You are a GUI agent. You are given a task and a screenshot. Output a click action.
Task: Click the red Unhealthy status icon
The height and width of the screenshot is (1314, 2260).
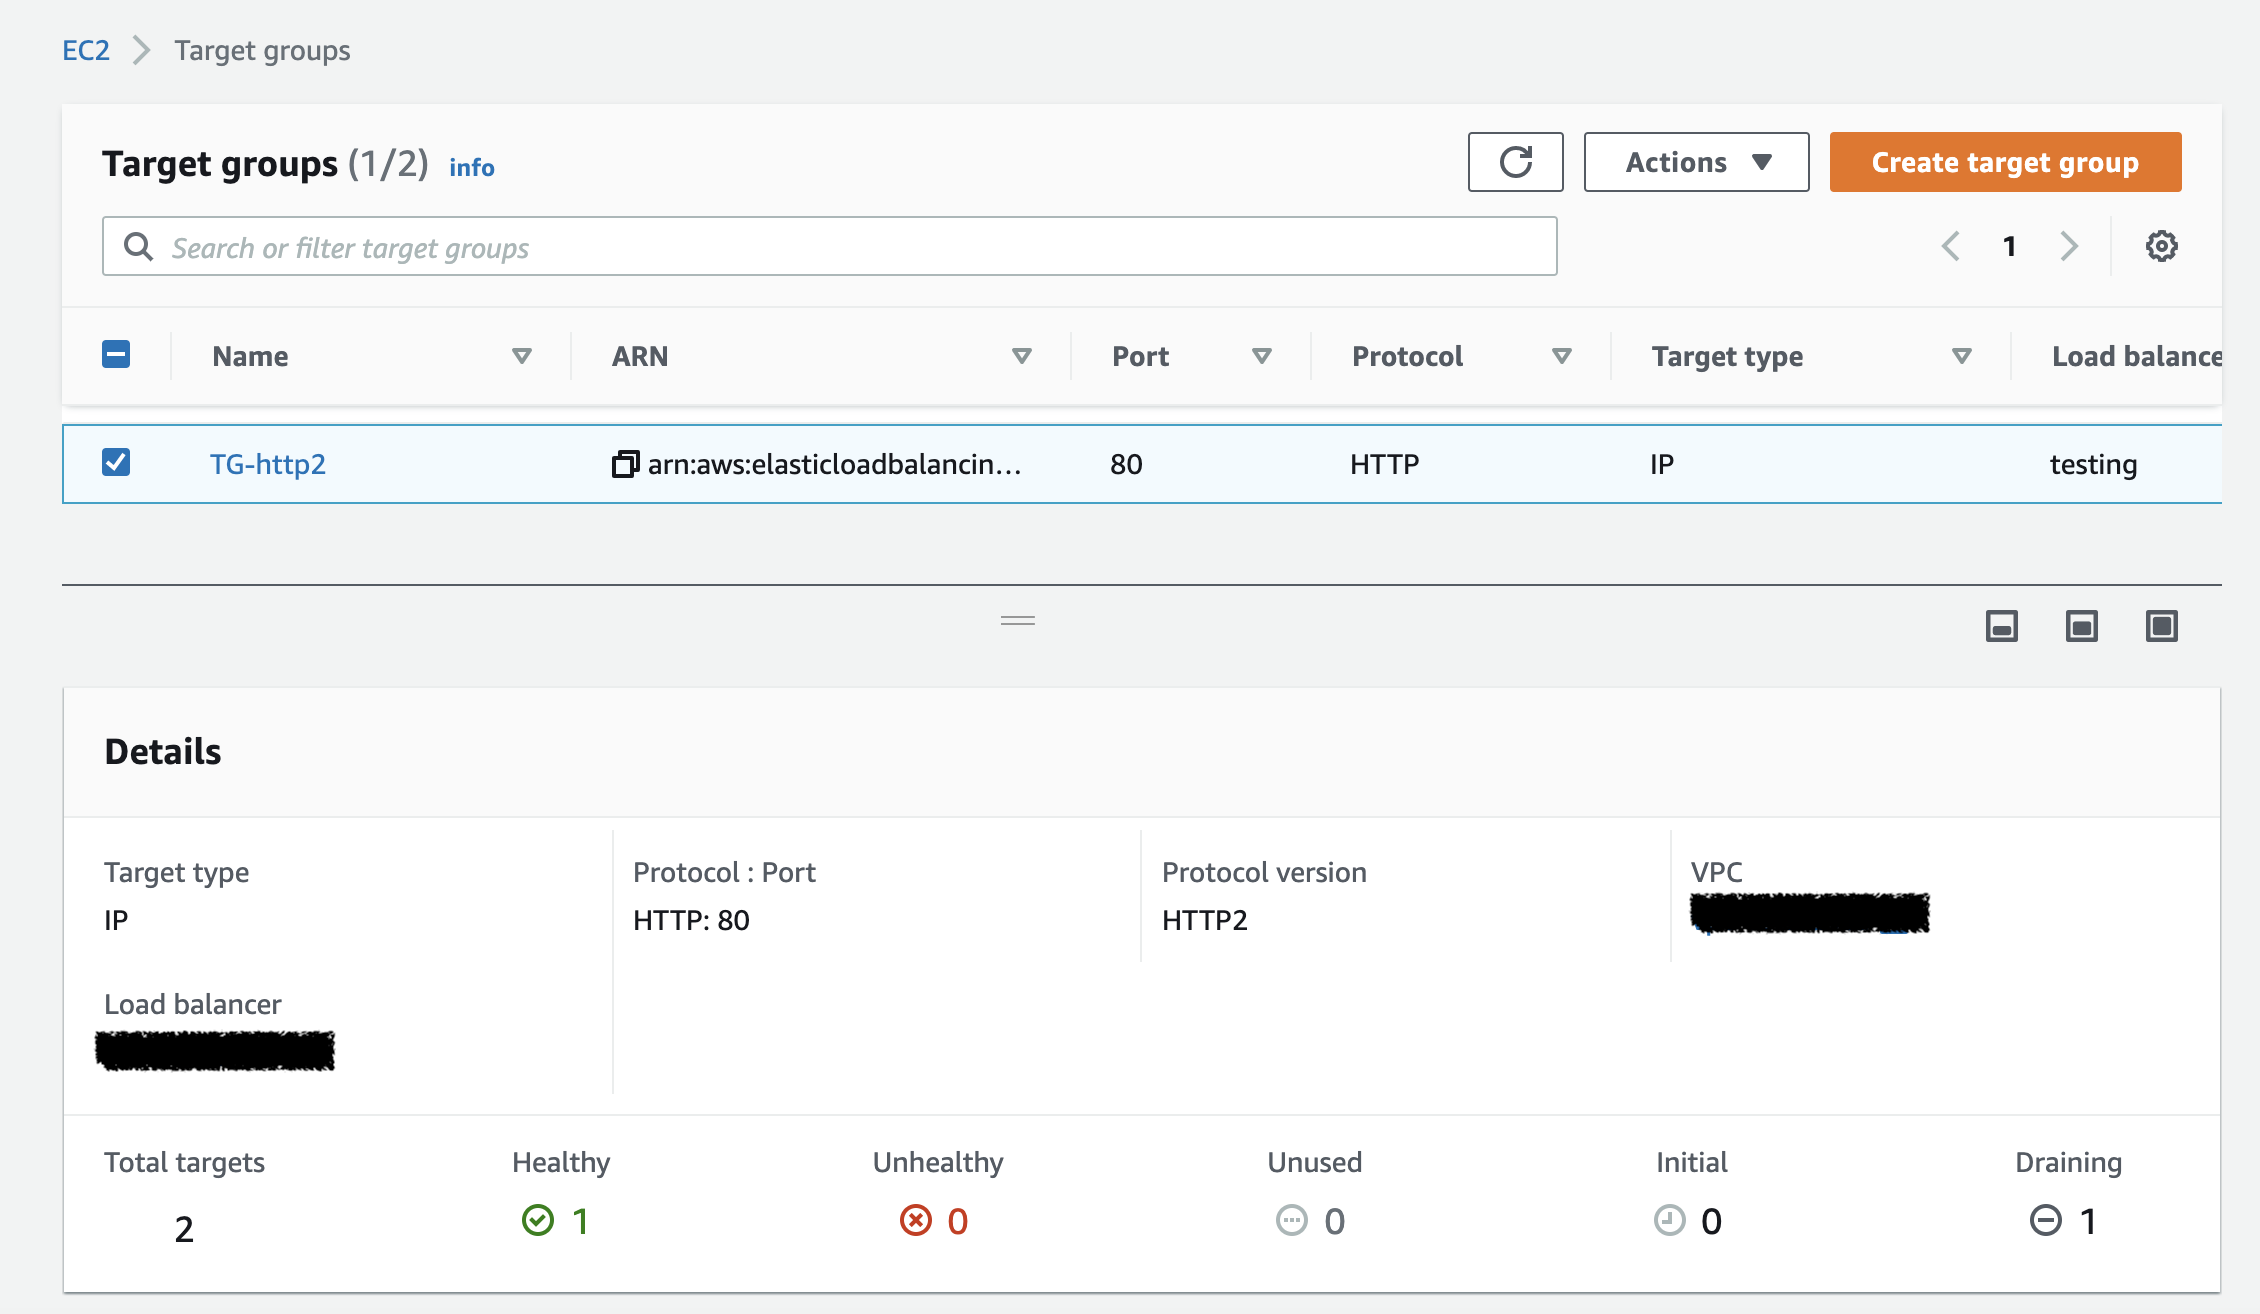(x=915, y=1220)
